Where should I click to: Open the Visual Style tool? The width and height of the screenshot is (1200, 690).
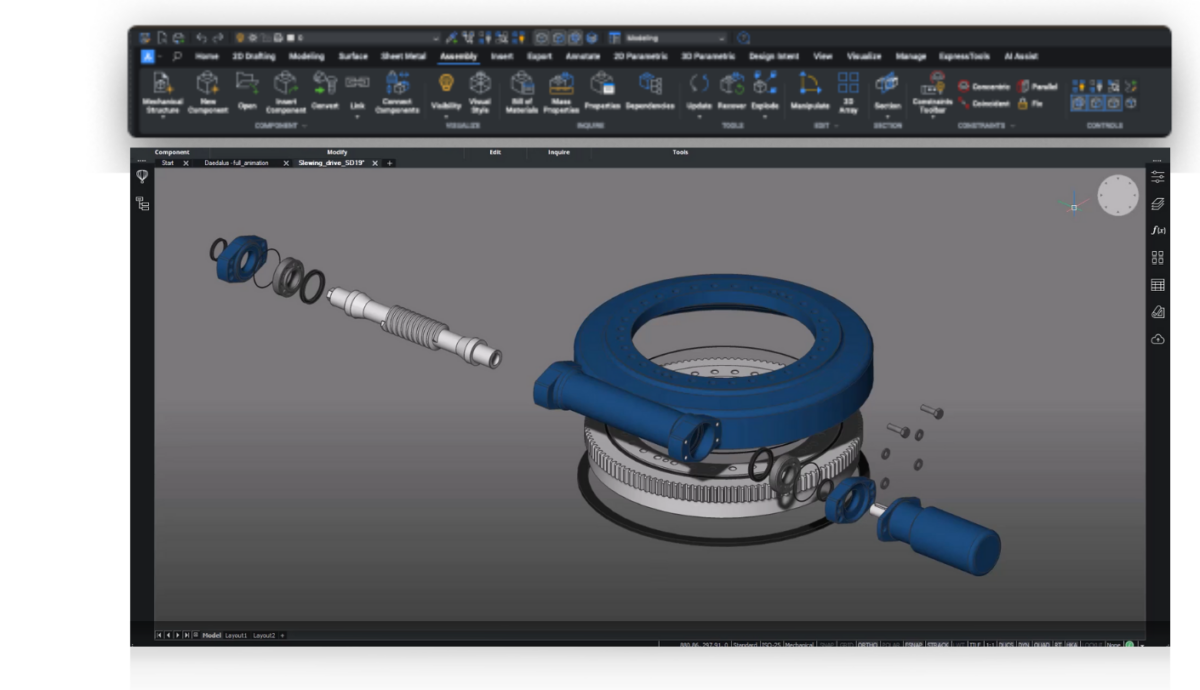coord(482,88)
